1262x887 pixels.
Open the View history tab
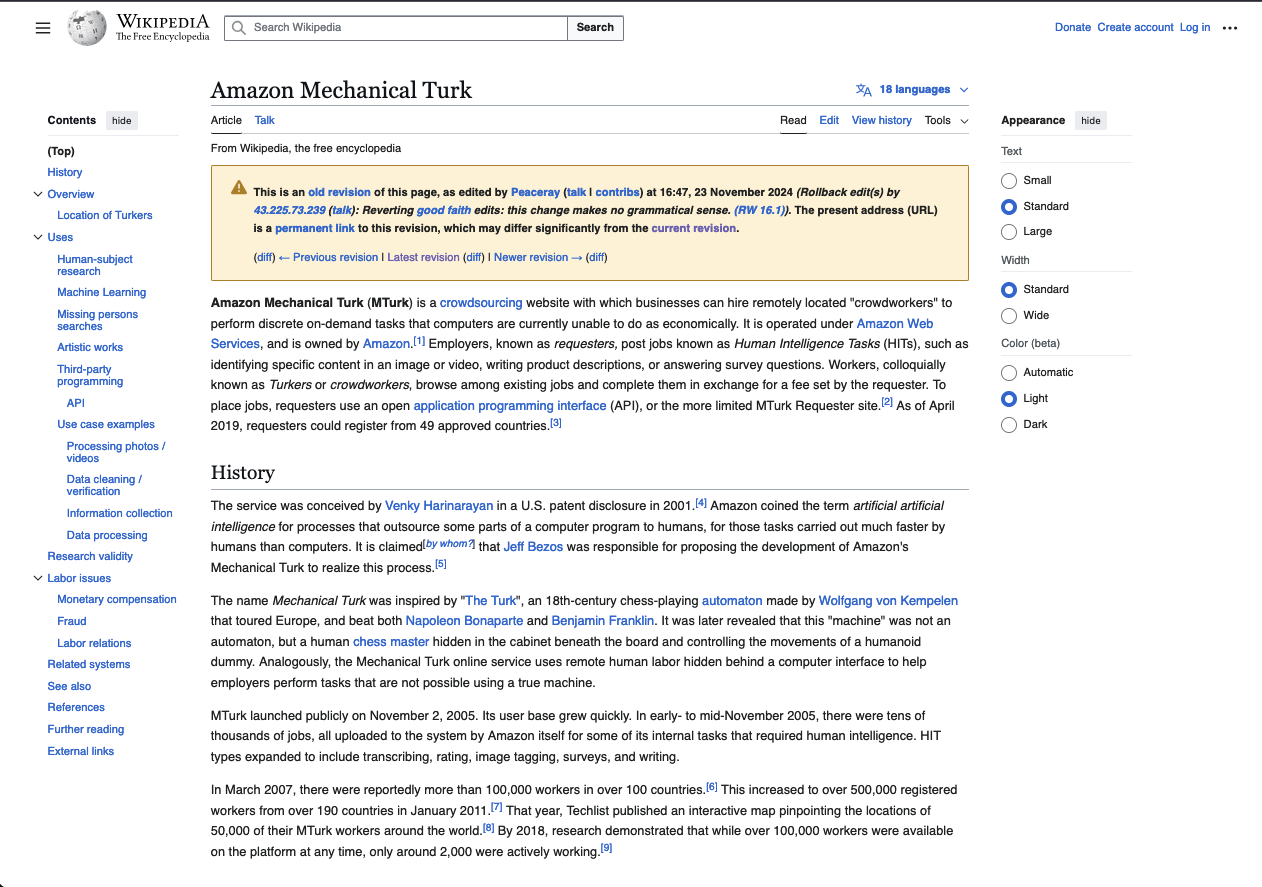click(x=881, y=120)
